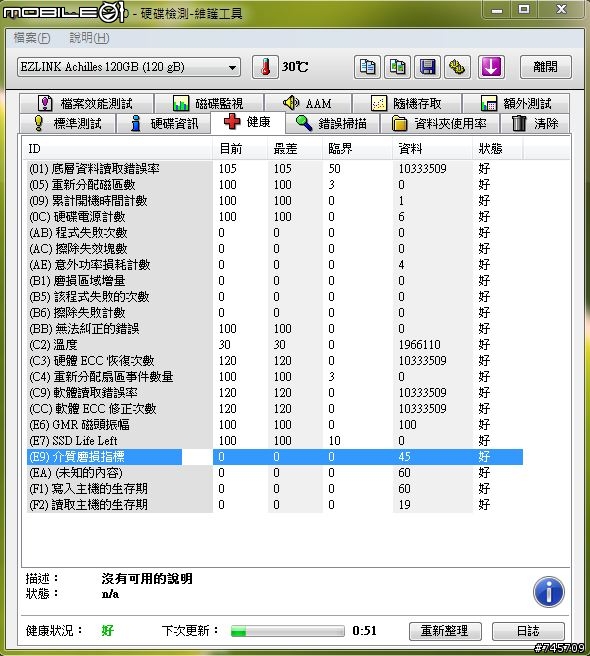The height and width of the screenshot is (656, 590).
Task: Select row (E7) SSD Life Left
Action: [275, 441]
